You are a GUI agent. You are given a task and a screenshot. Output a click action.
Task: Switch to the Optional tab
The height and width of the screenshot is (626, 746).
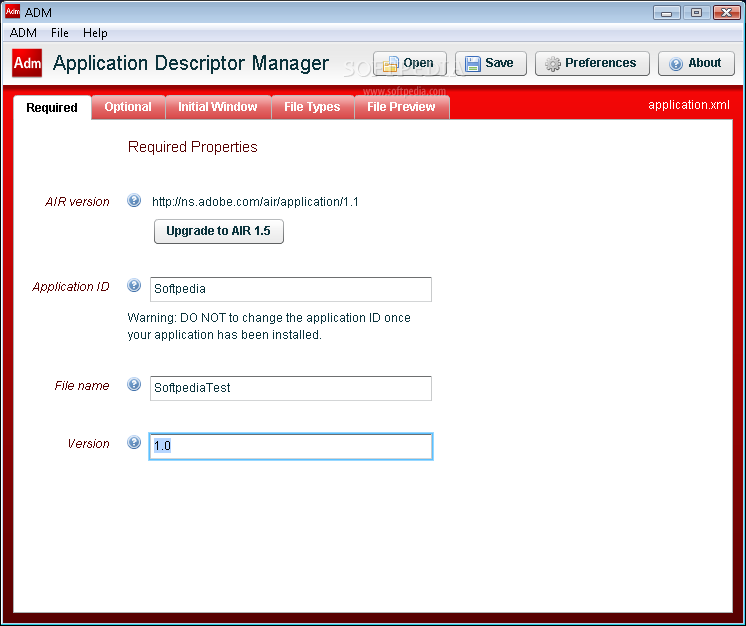(128, 107)
